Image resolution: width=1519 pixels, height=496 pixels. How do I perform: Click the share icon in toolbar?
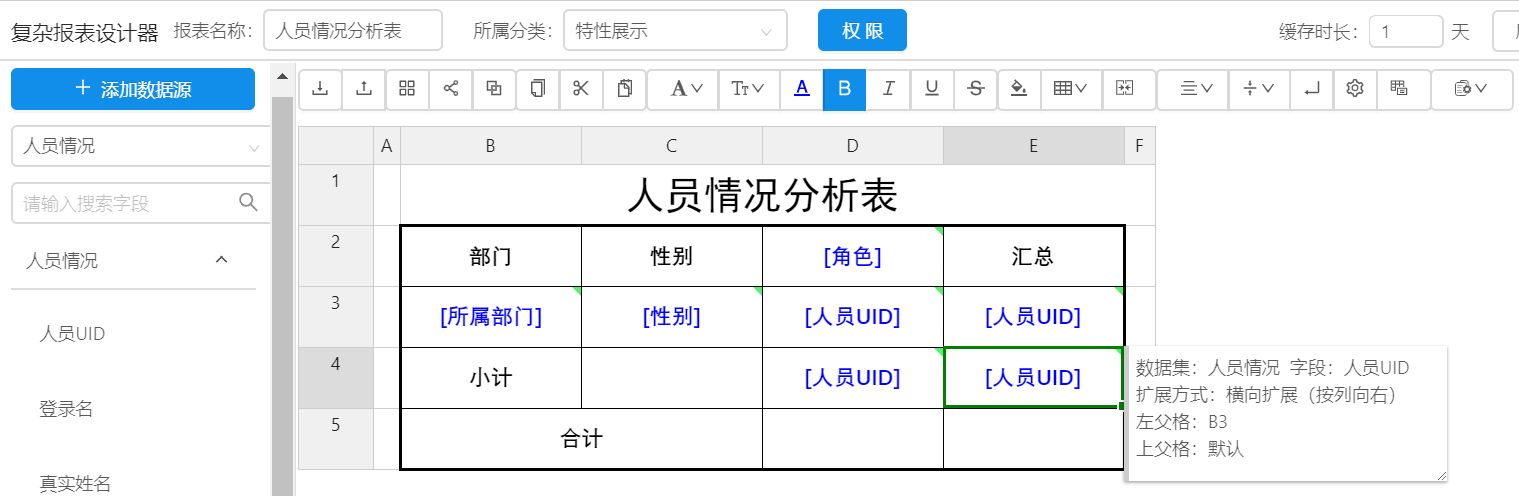click(x=451, y=89)
